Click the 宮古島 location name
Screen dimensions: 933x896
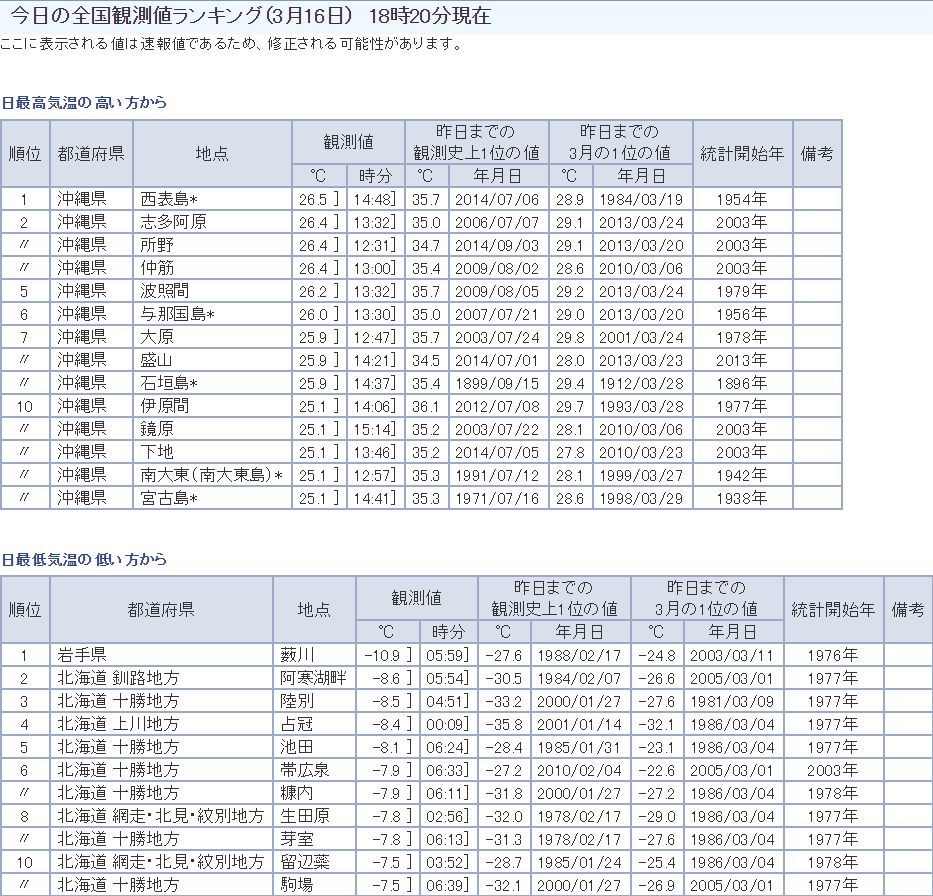tap(169, 498)
